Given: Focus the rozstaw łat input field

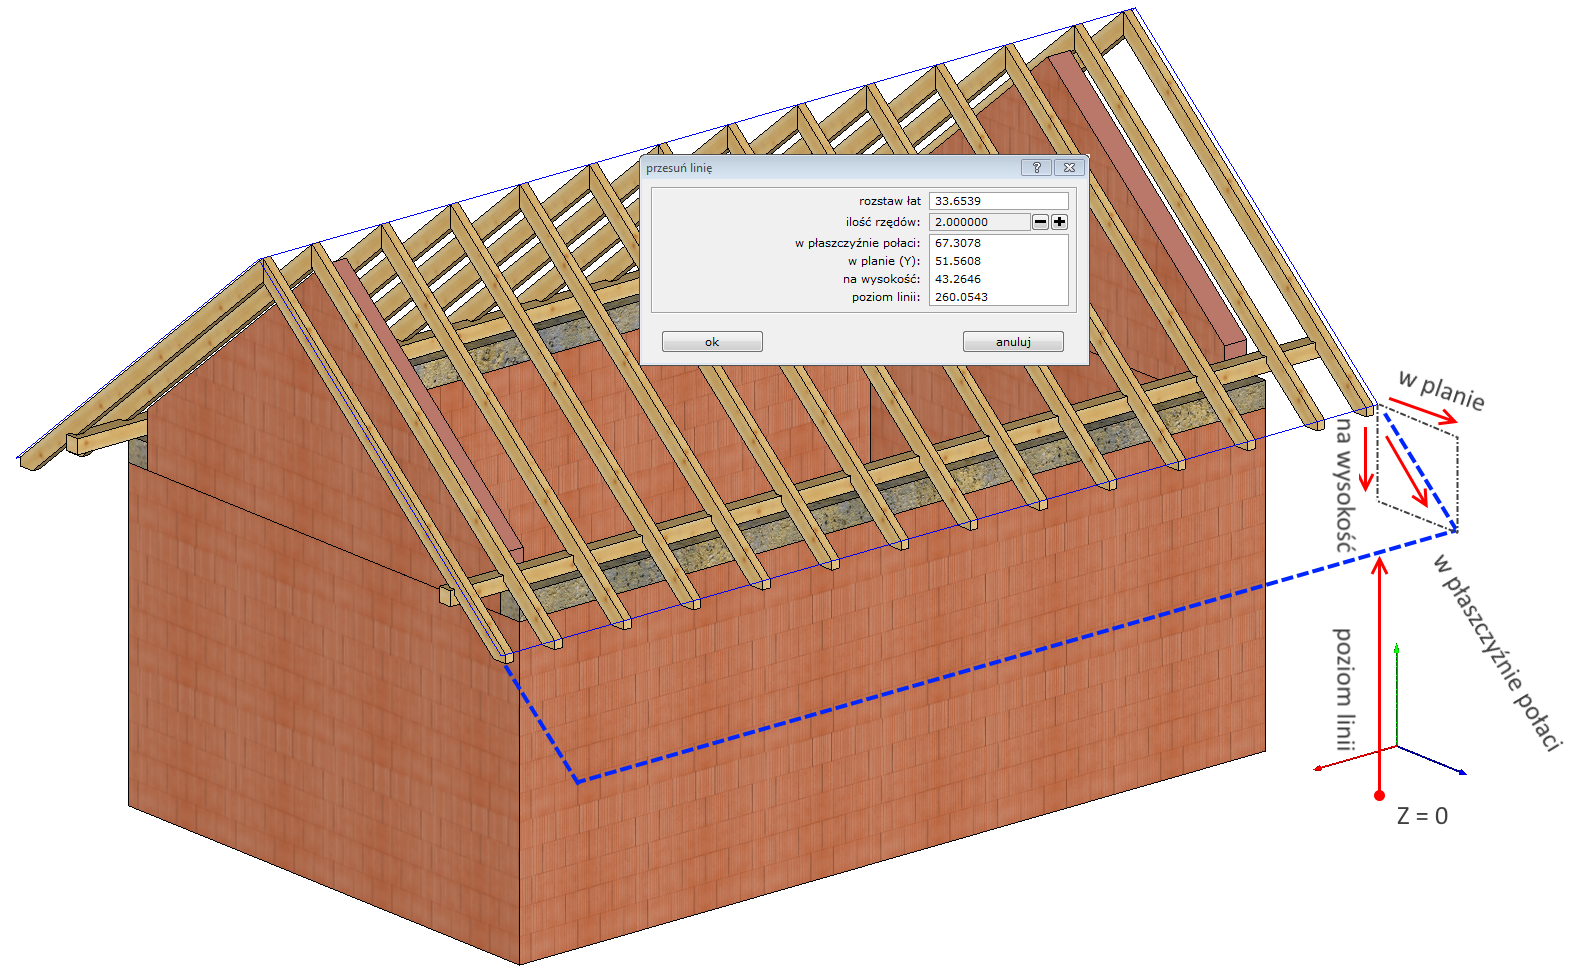Looking at the screenshot, I should click(998, 201).
